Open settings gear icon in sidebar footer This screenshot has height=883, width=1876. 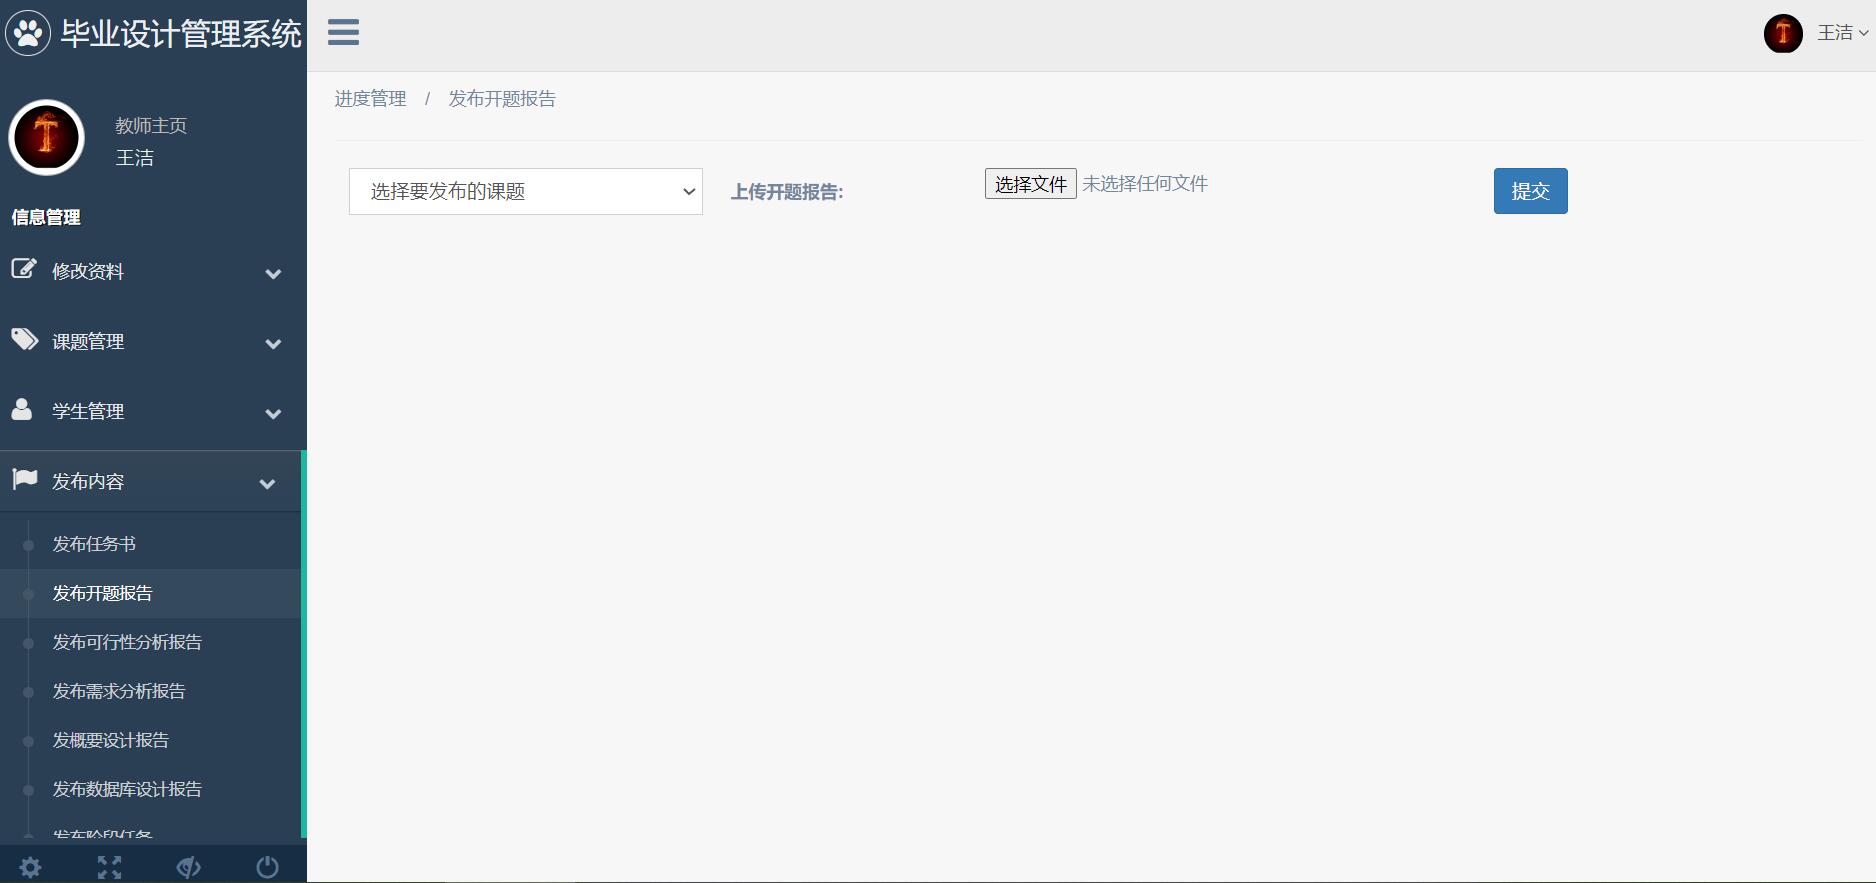[31, 867]
